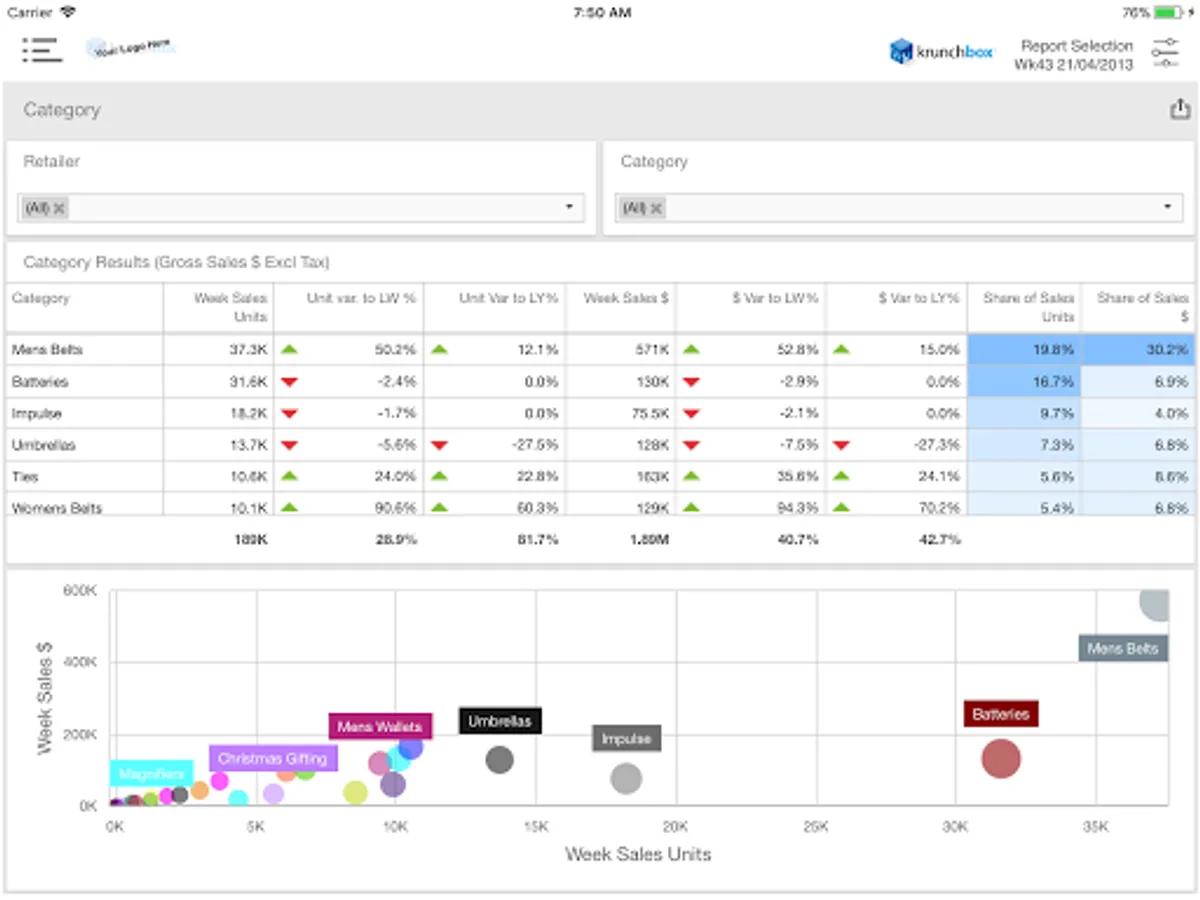Click inside the Retailer filter field
The width and height of the screenshot is (1200, 900).
[x=301, y=208]
